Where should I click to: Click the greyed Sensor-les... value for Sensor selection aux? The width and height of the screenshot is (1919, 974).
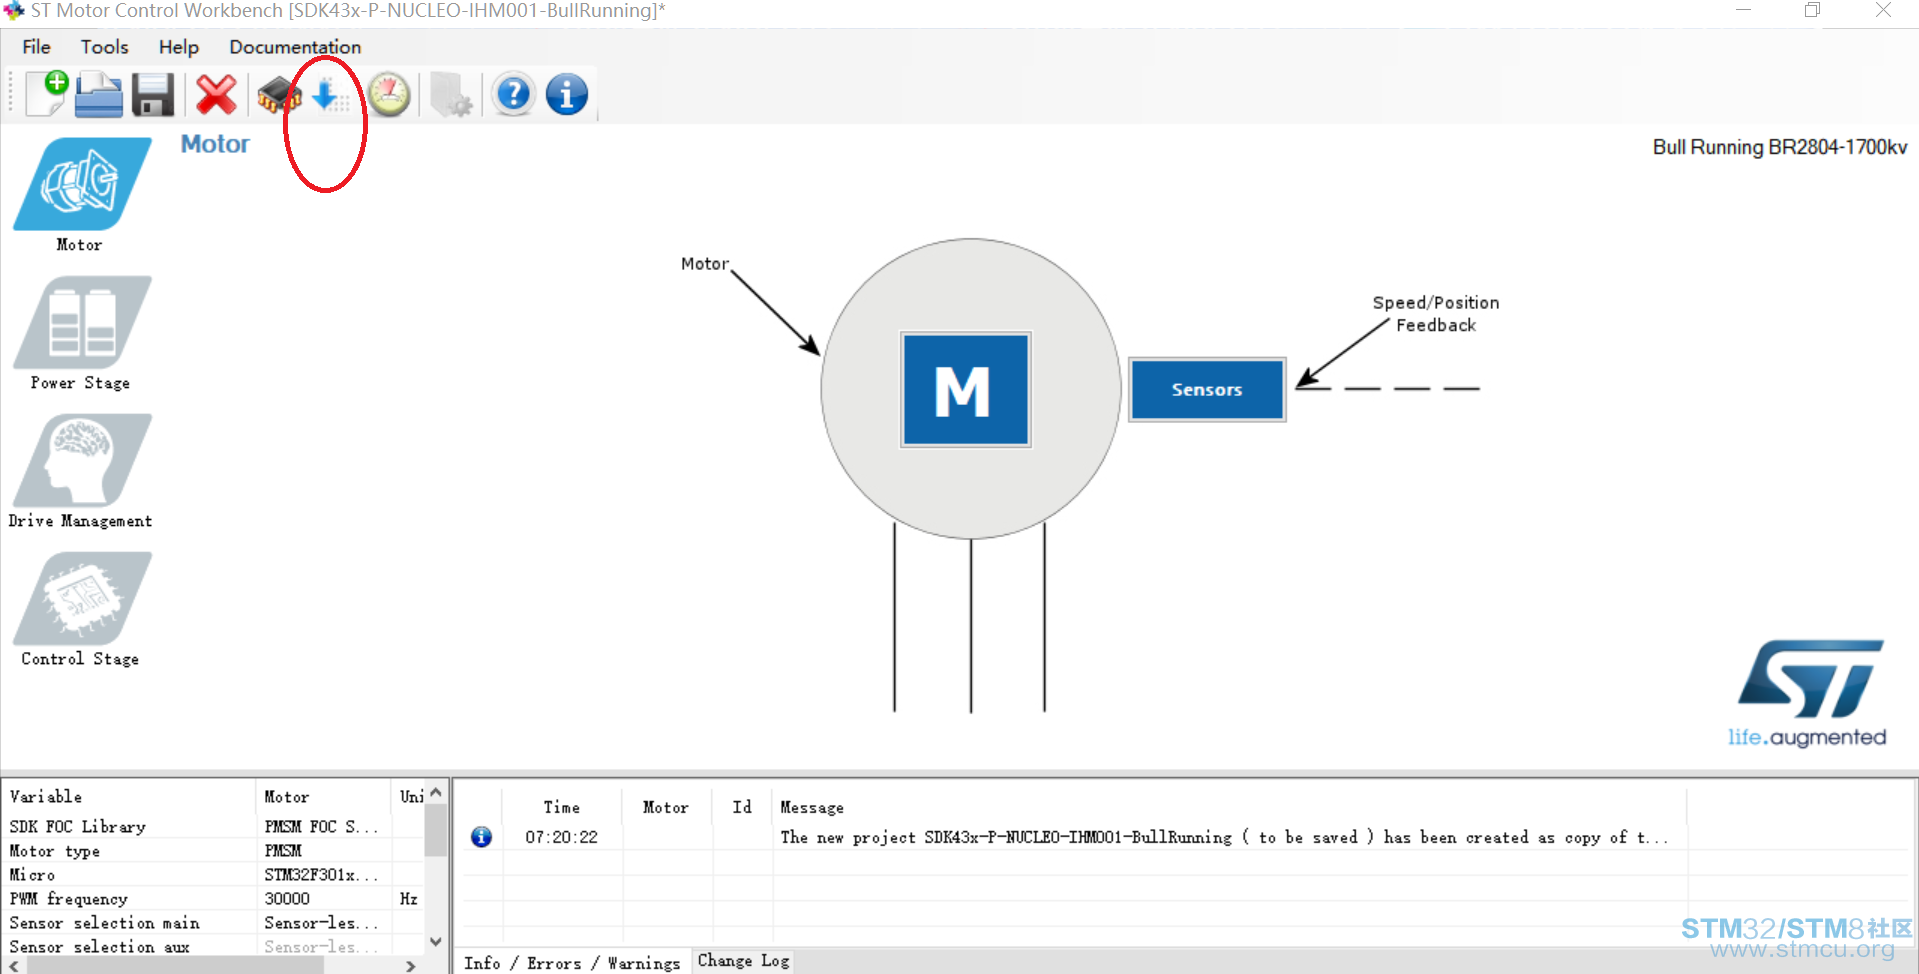(321, 946)
